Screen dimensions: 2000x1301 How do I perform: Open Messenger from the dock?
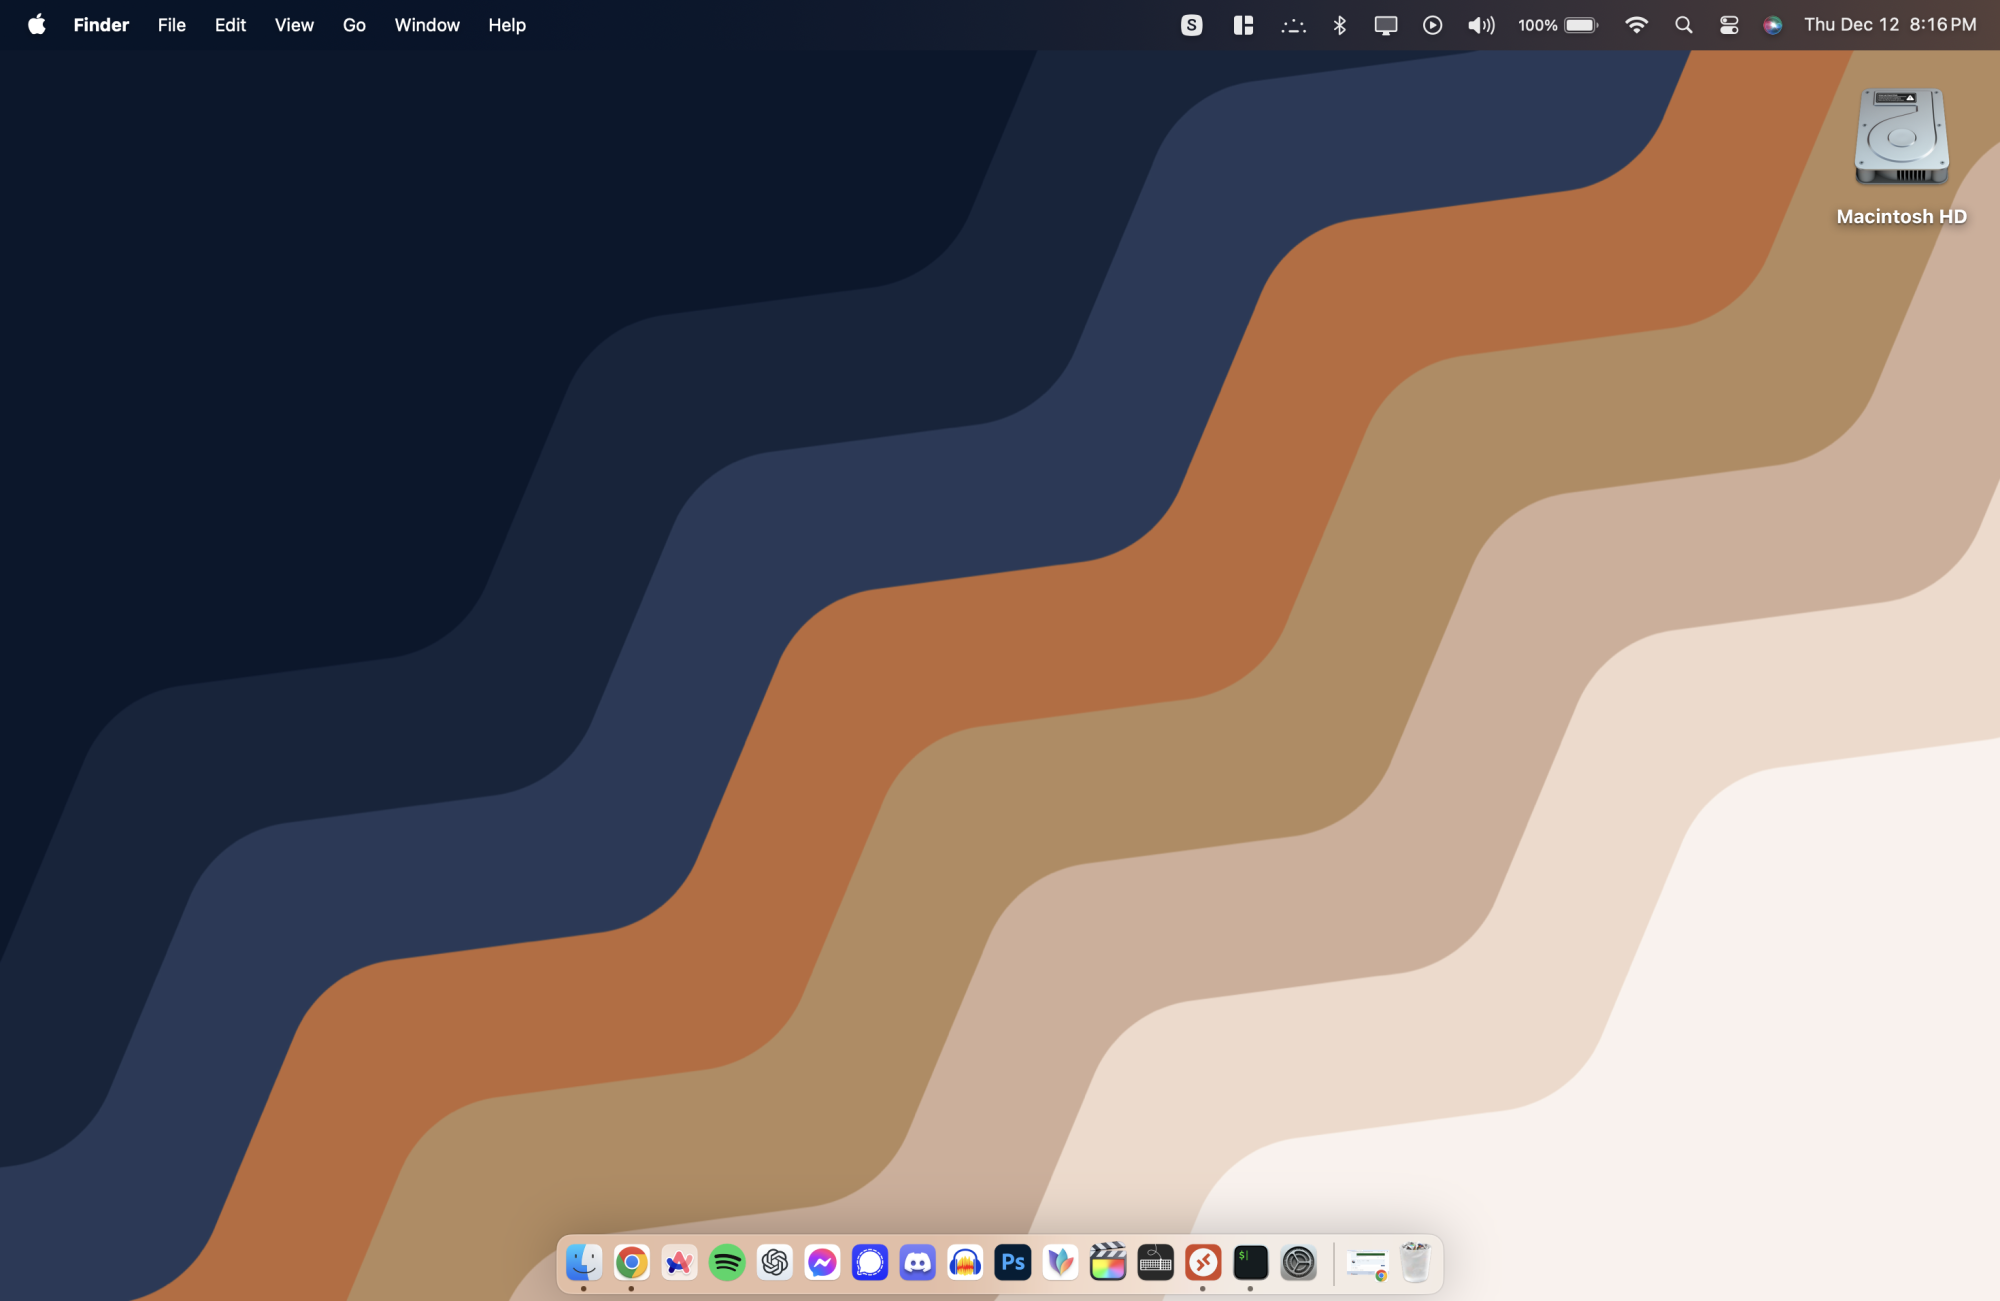[x=822, y=1263]
